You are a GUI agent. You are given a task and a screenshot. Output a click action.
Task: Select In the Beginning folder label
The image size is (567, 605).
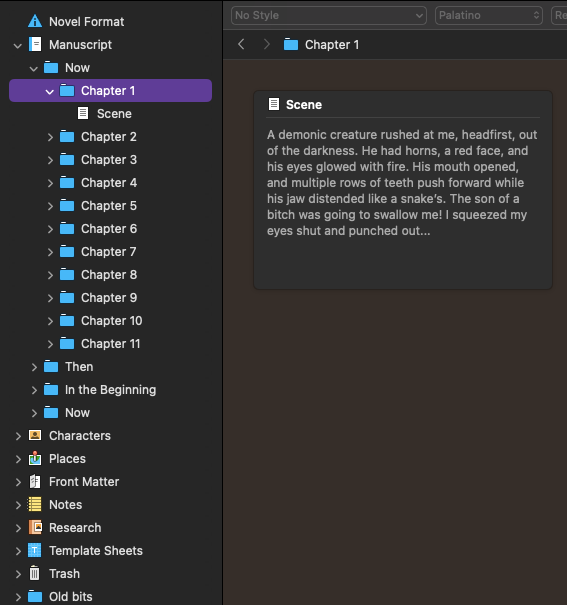[110, 390]
